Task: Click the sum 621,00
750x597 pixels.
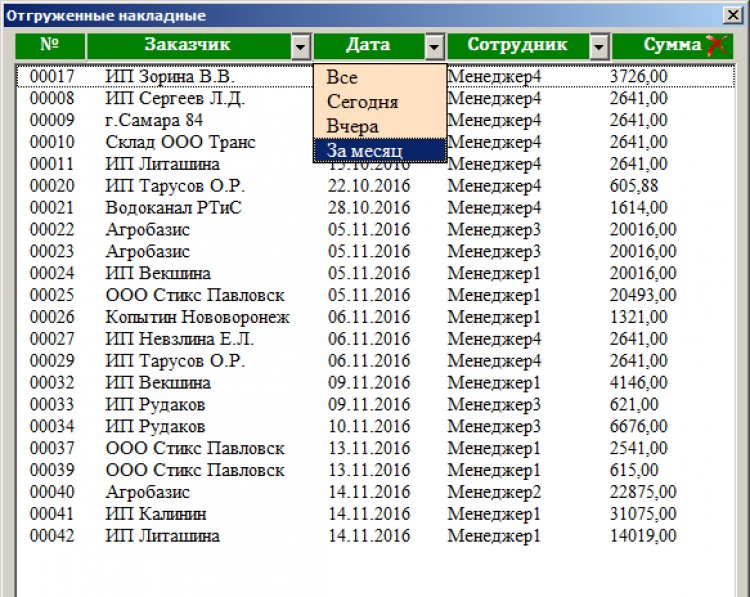Action: coord(634,405)
